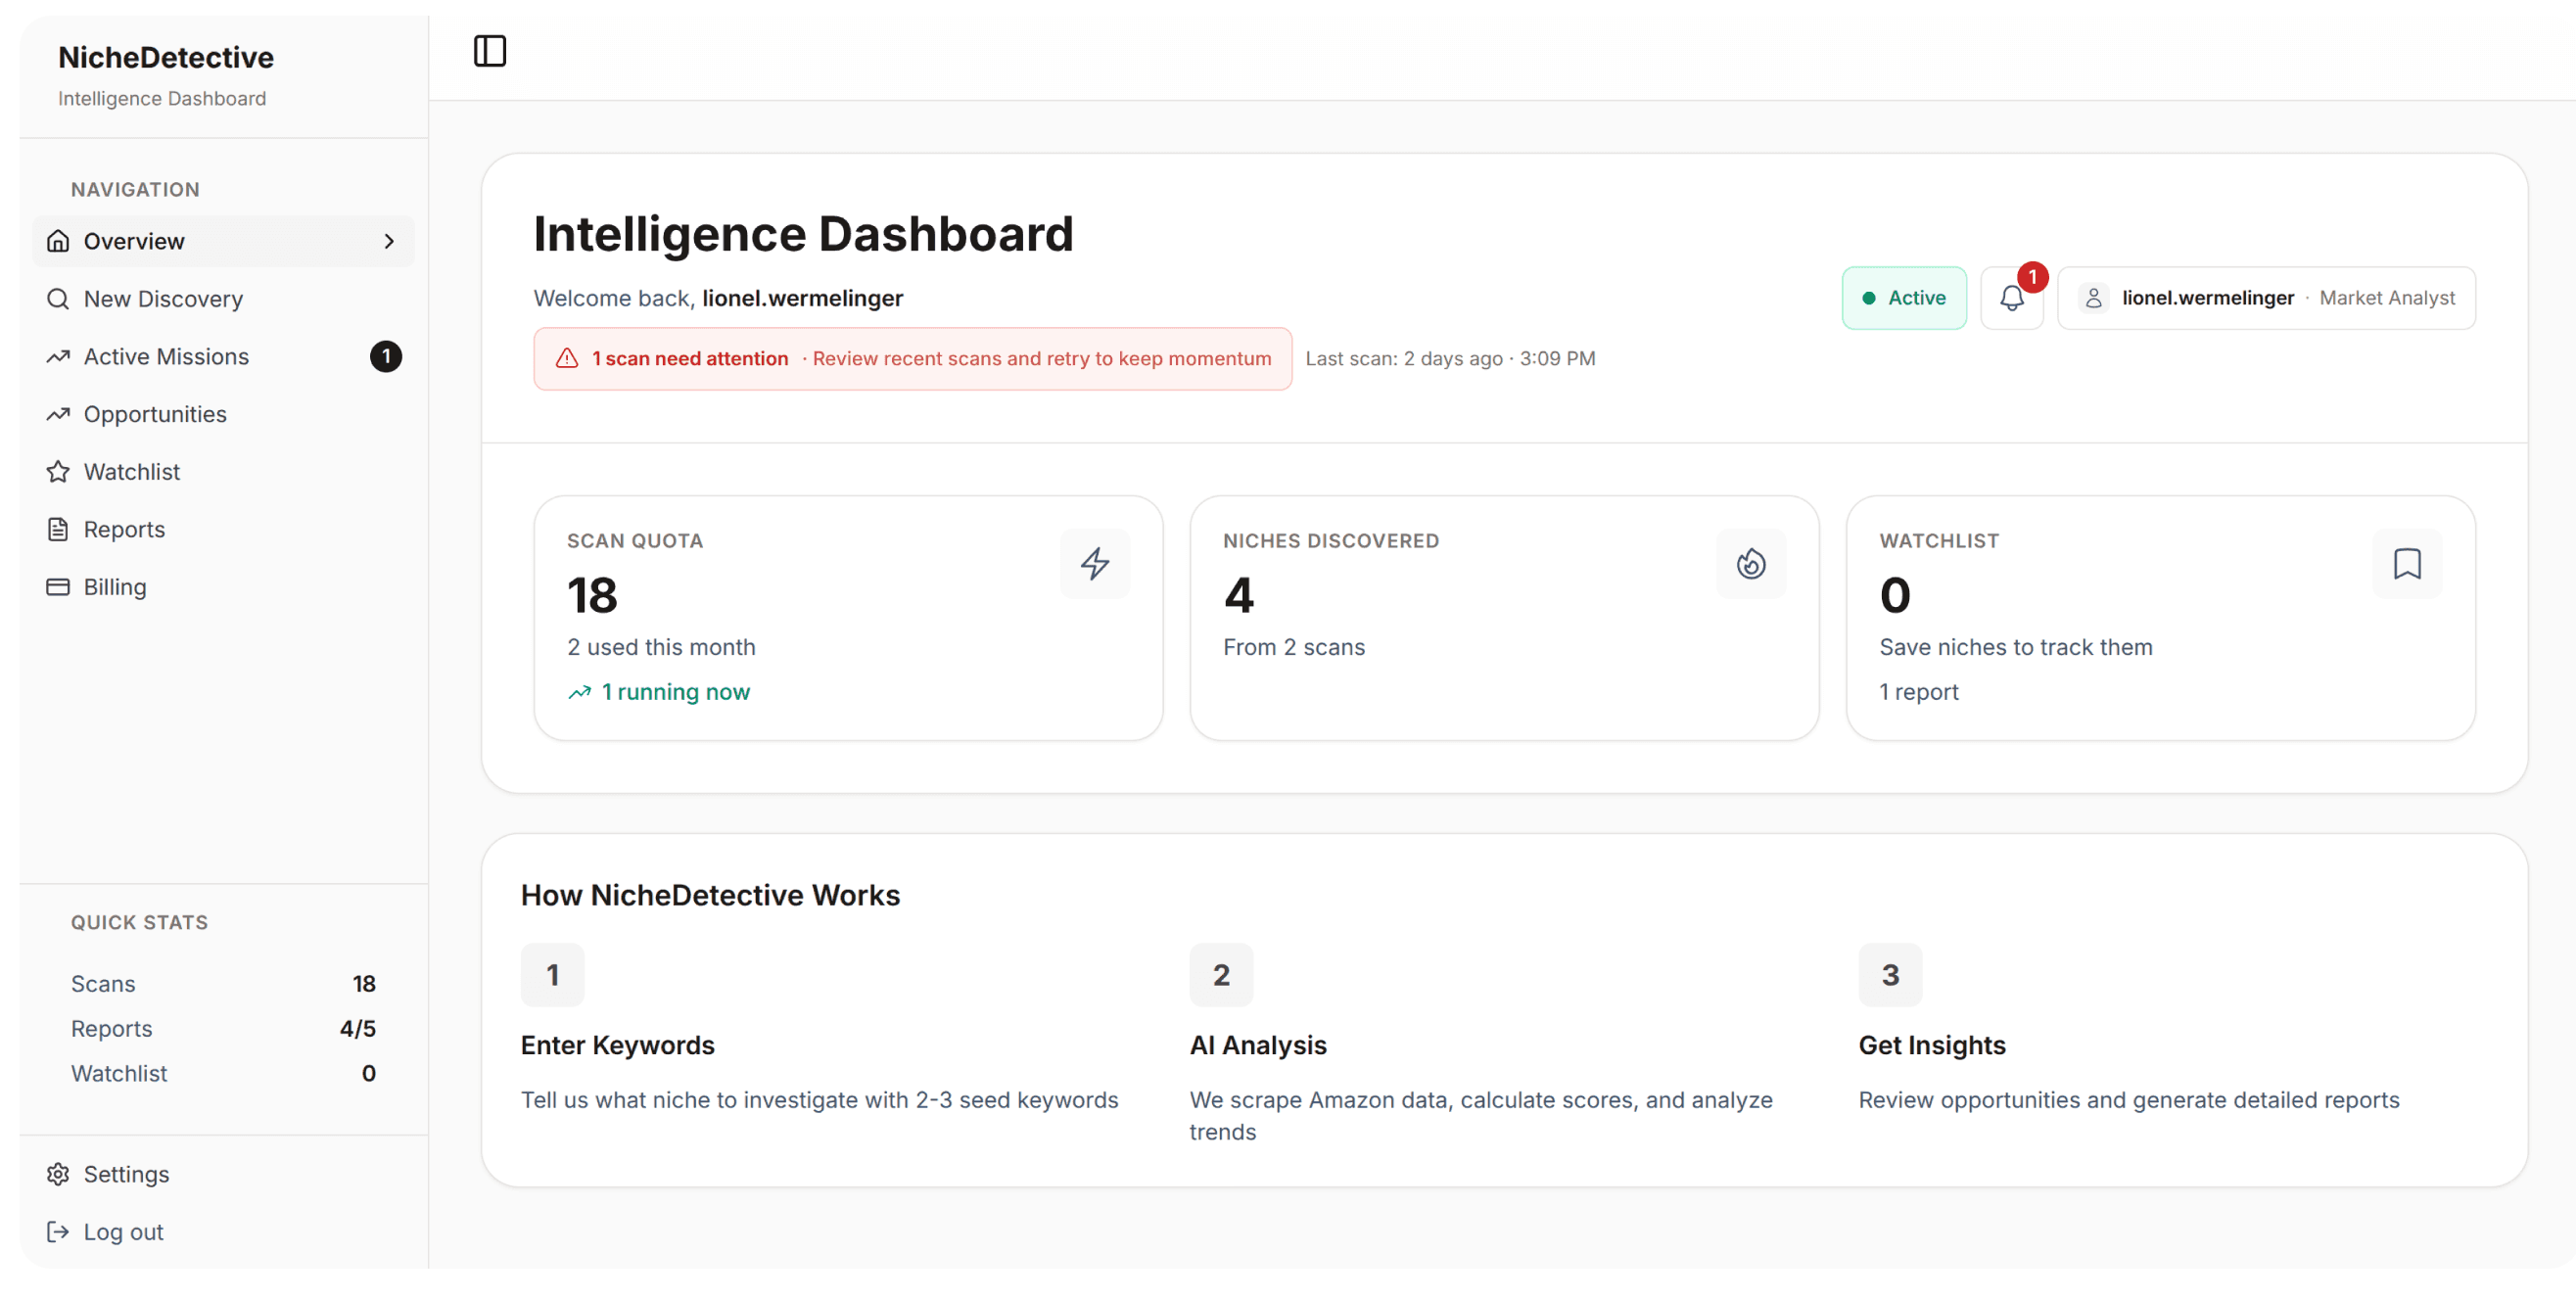Click the user avatar icon

coord(2093,298)
